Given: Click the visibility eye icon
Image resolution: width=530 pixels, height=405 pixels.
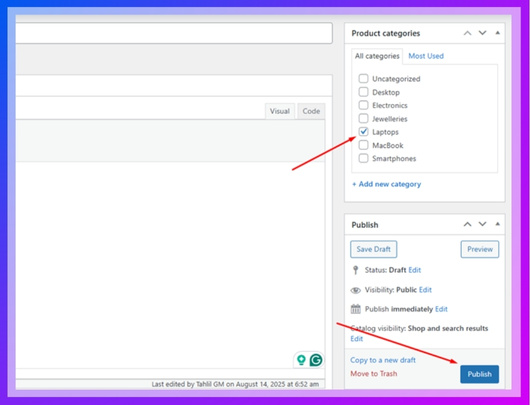Looking at the screenshot, I should tap(356, 290).
